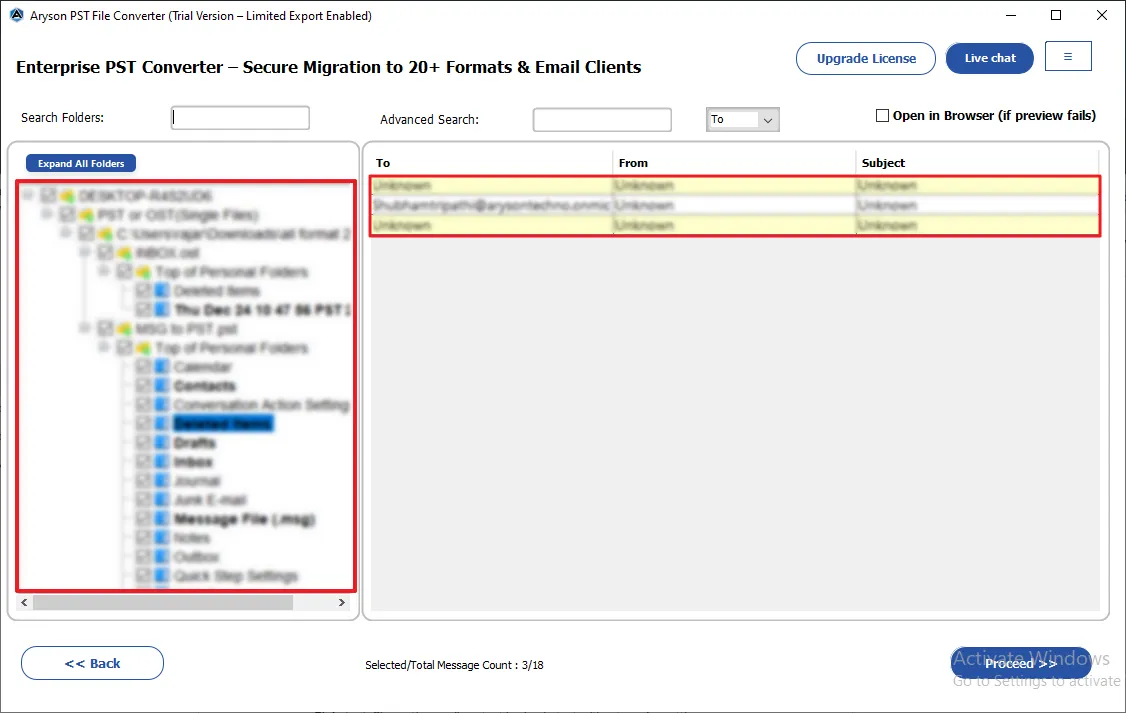Click the blue icon beside Notes folder
This screenshot has height=713, width=1126.
click(162, 538)
